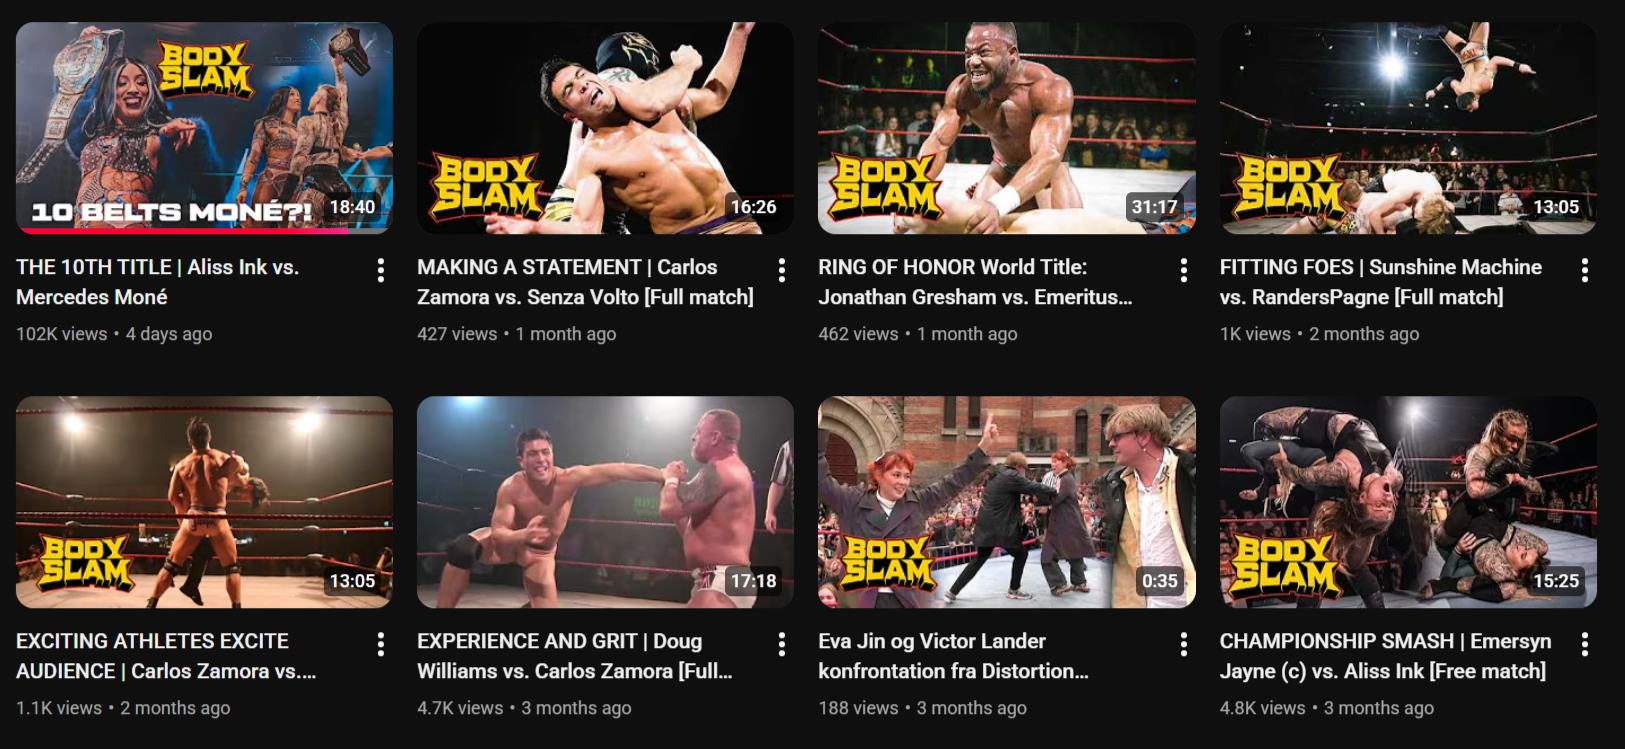Open the 0:35 Distortion confrontation thumbnail
Image resolution: width=1625 pixels, height=749 pixels.
click(x=1006, y=502)
